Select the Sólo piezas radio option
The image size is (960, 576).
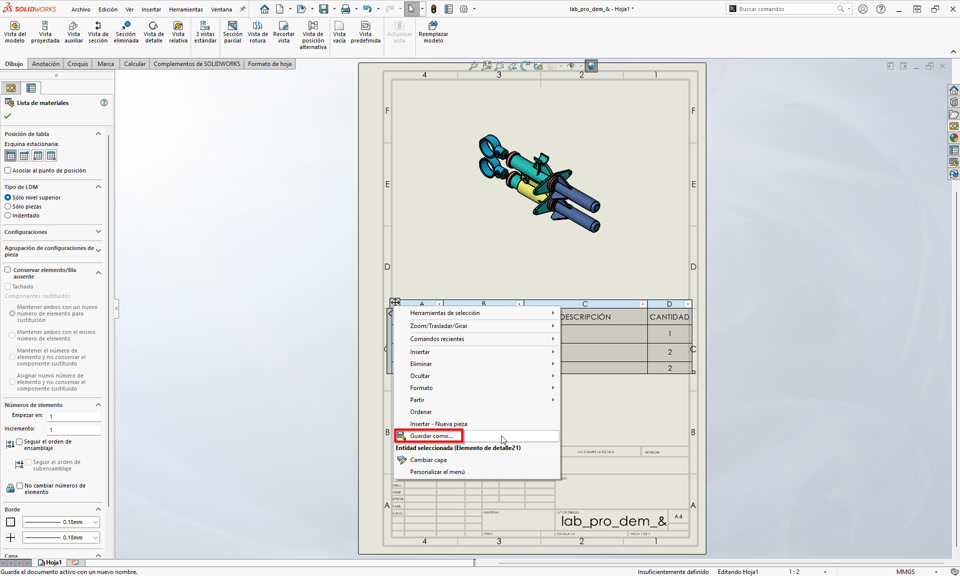point(8,207)
